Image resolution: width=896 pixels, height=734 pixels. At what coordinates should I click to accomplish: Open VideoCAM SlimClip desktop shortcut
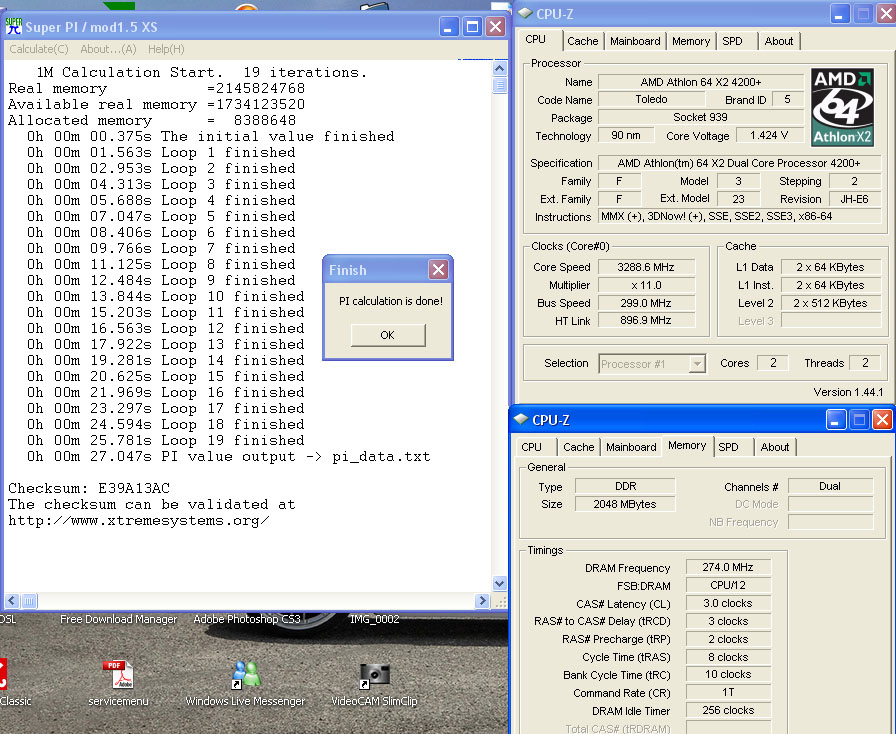(x=374, y=682)
